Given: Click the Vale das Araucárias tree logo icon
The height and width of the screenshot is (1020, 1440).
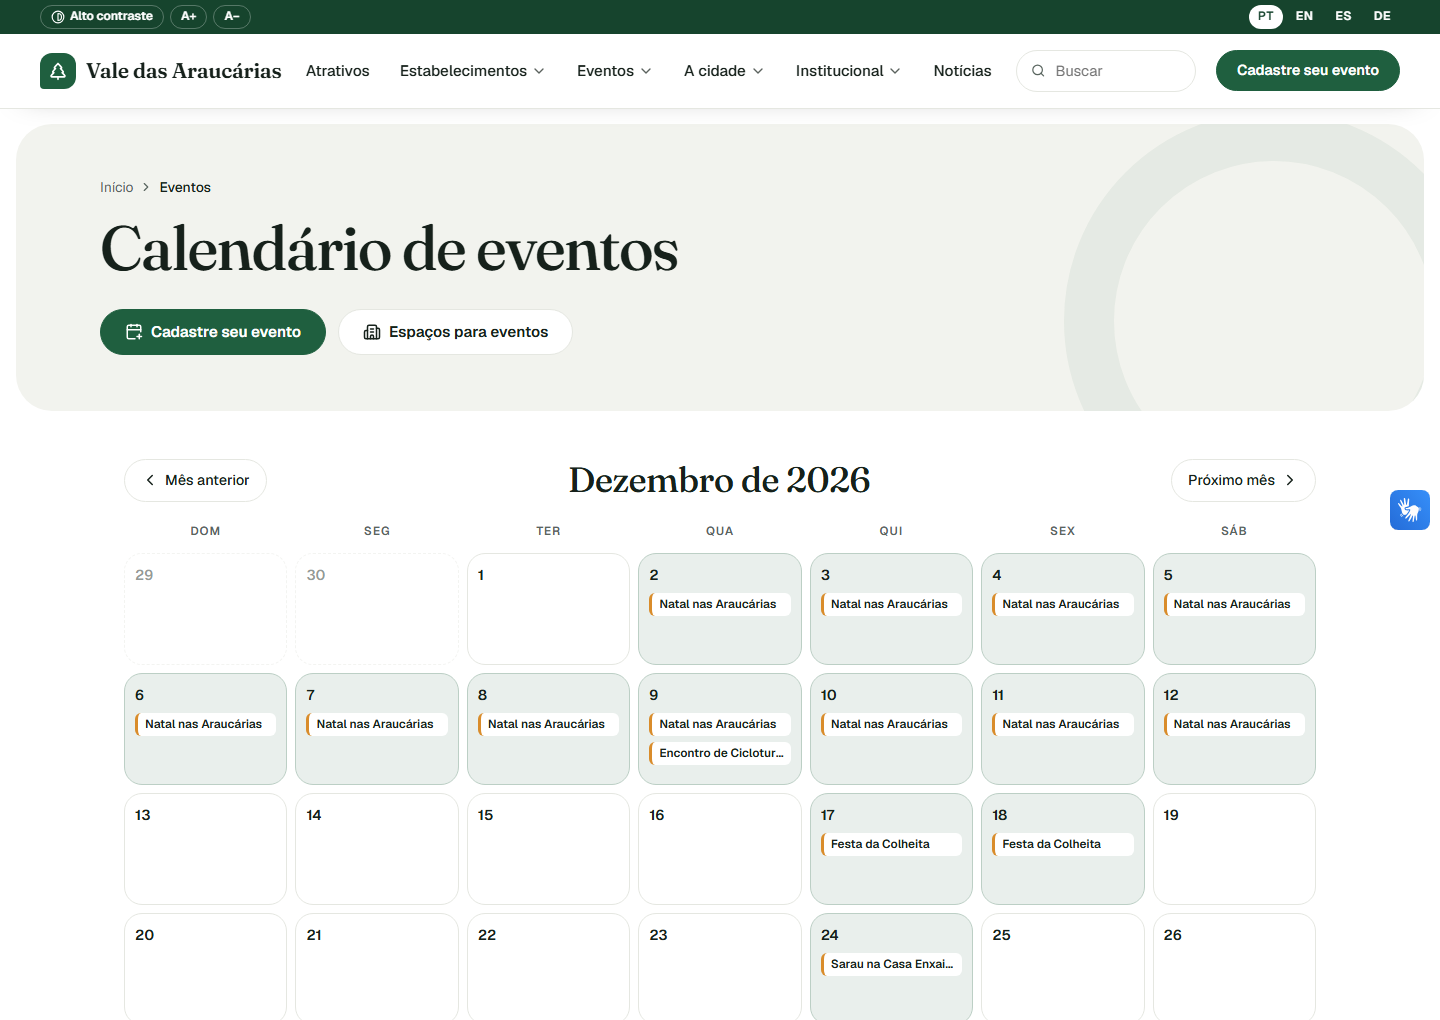Looking at the screenshot, I should click(x=58, y=71).
